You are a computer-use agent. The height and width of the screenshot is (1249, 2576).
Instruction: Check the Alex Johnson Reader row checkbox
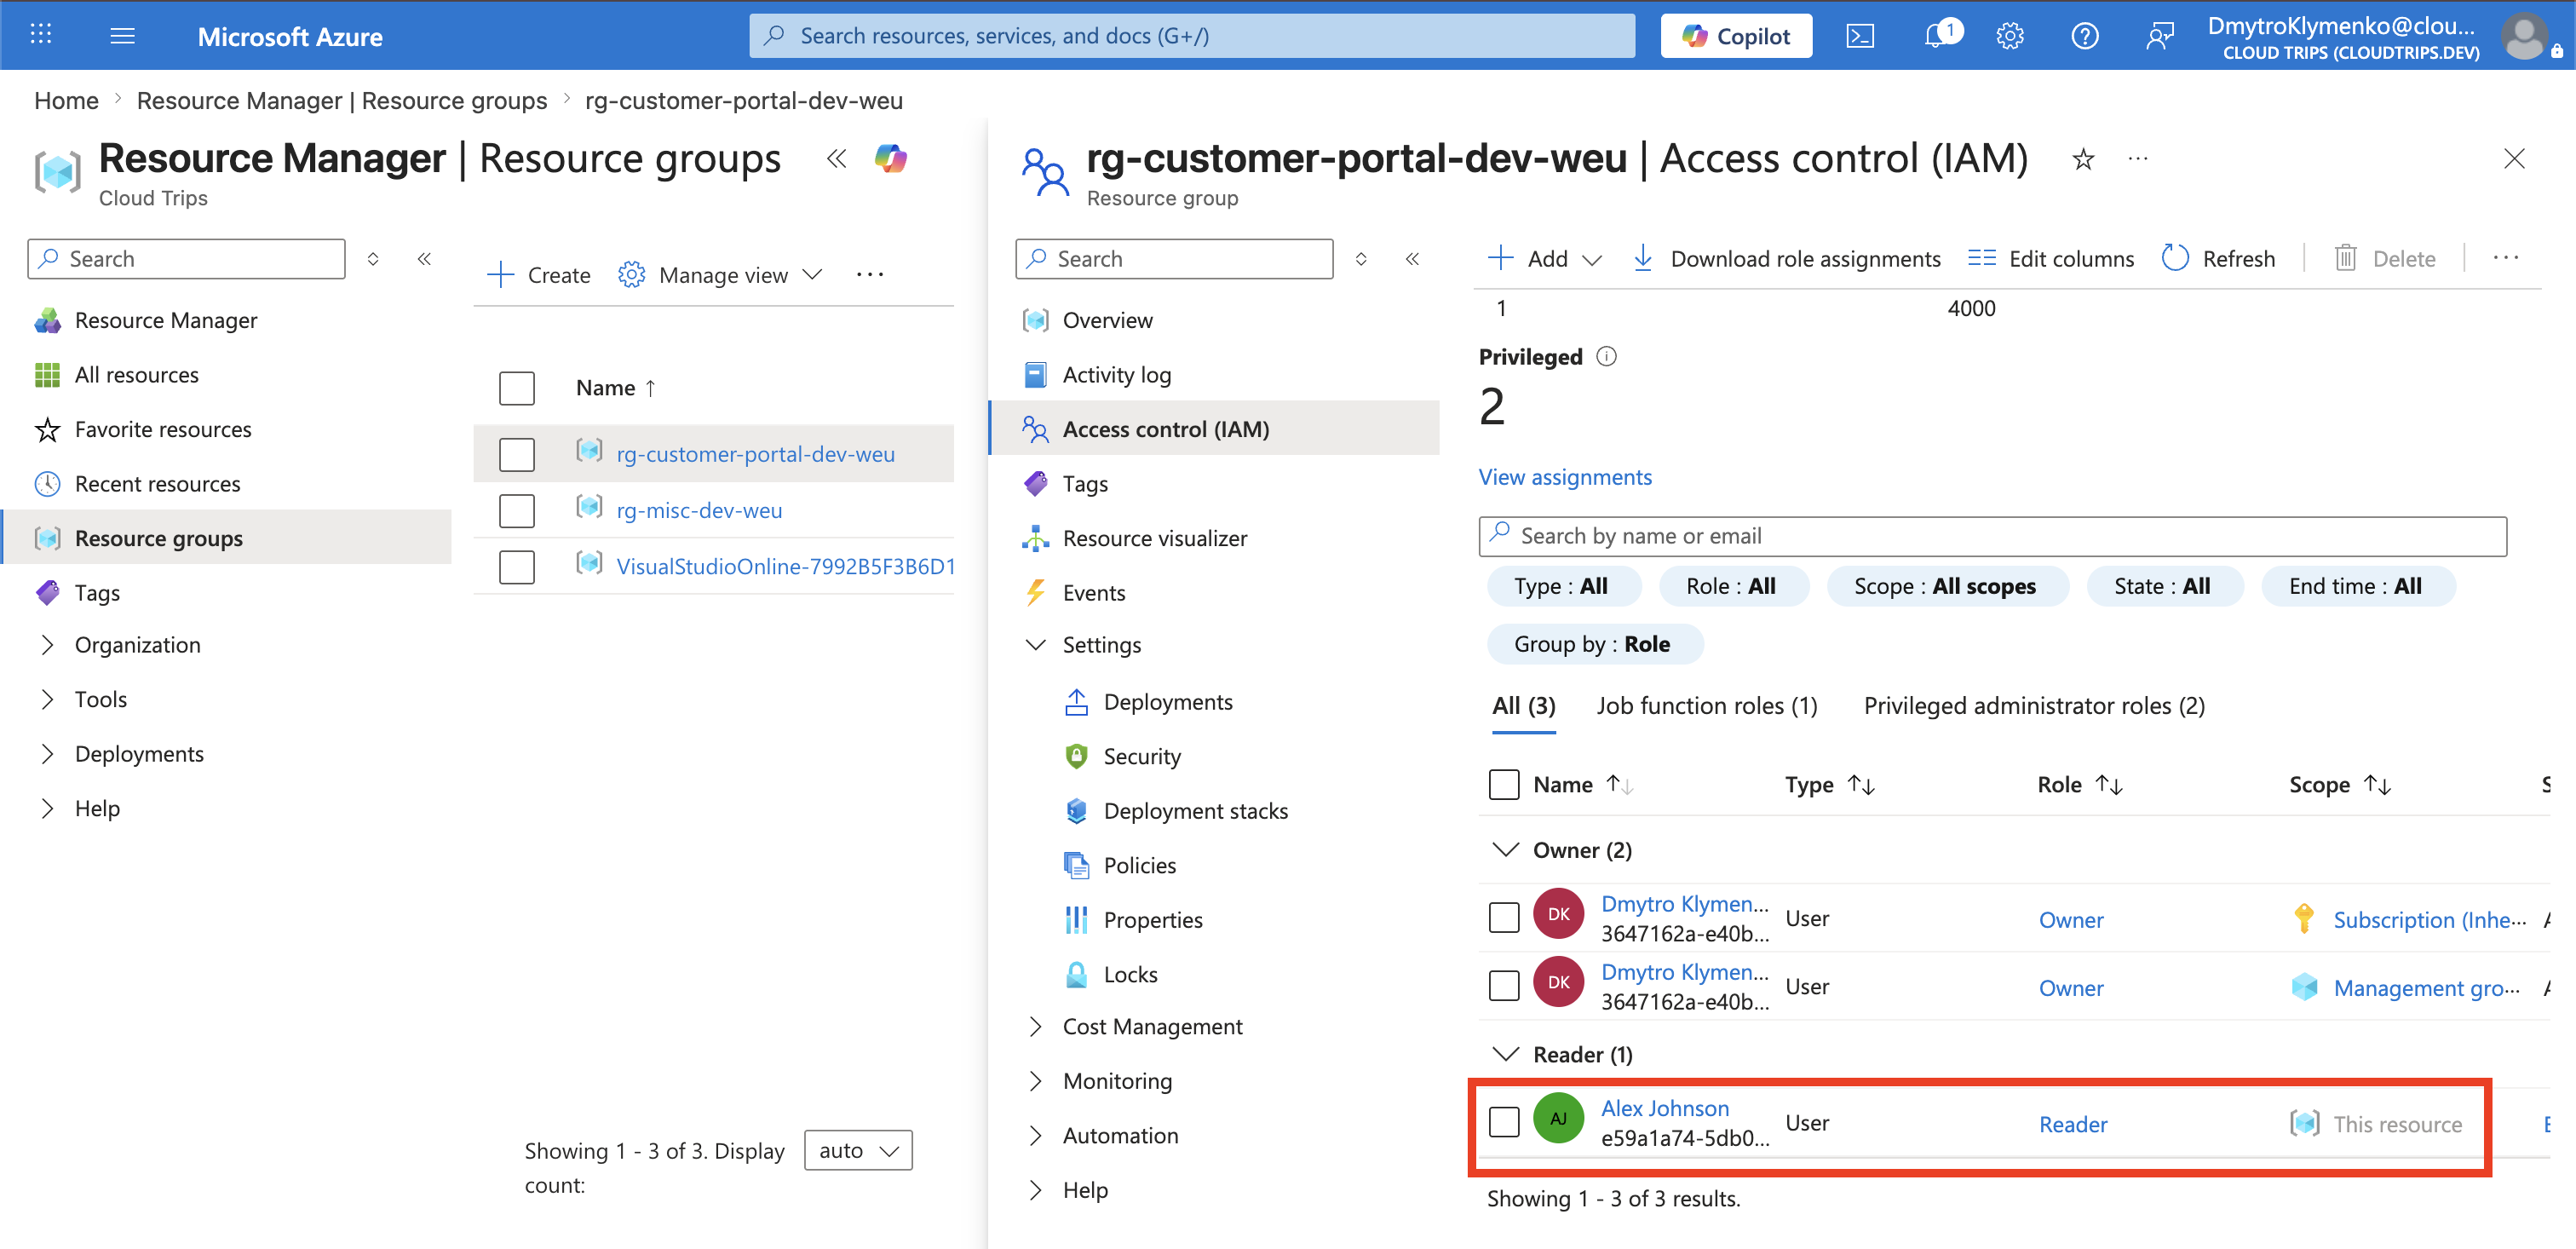click(x=1503, y=1121)
